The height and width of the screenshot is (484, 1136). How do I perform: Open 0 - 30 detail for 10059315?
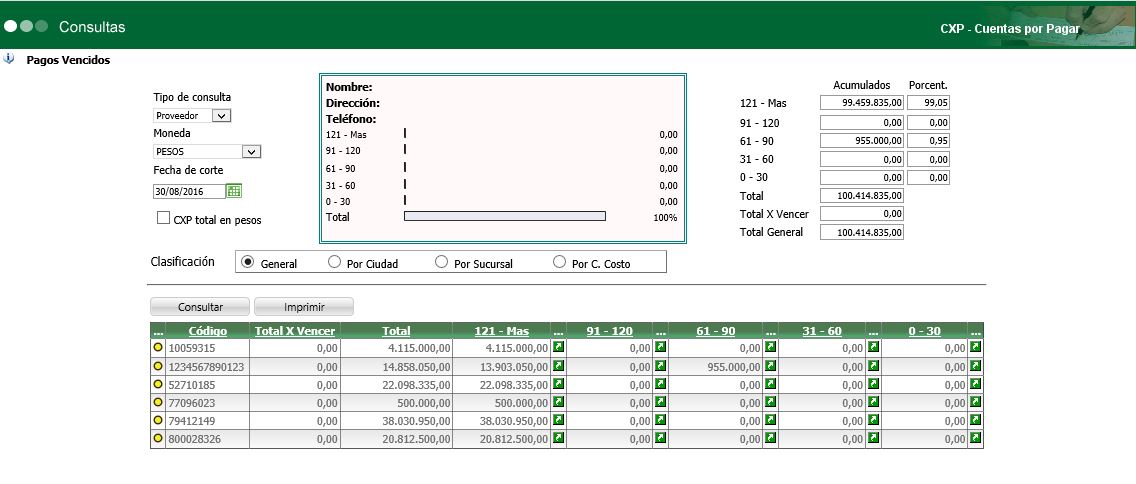pos(976,348)
